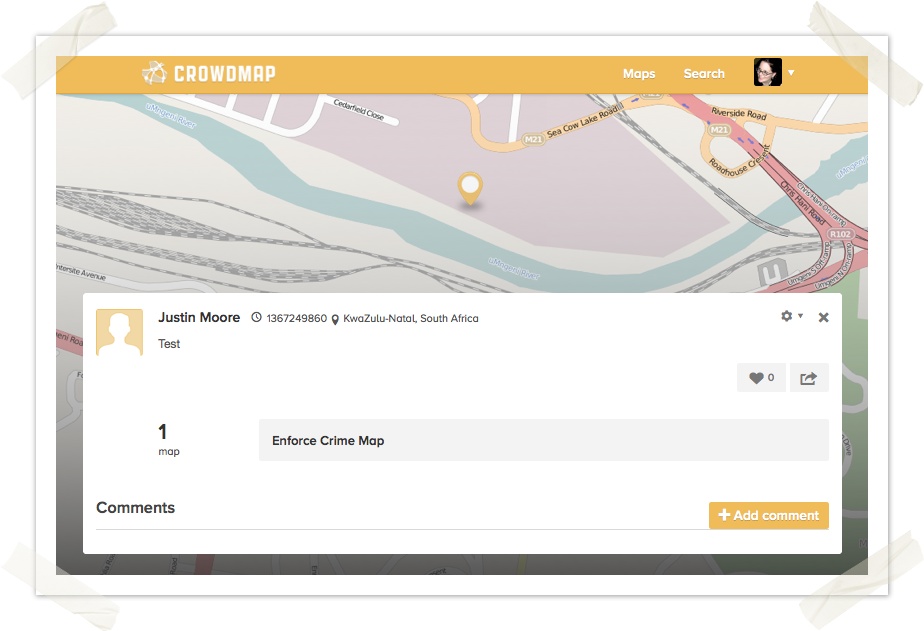Open the Maps menu item
The width and height of the screenshot is (924, 631).
638,74
